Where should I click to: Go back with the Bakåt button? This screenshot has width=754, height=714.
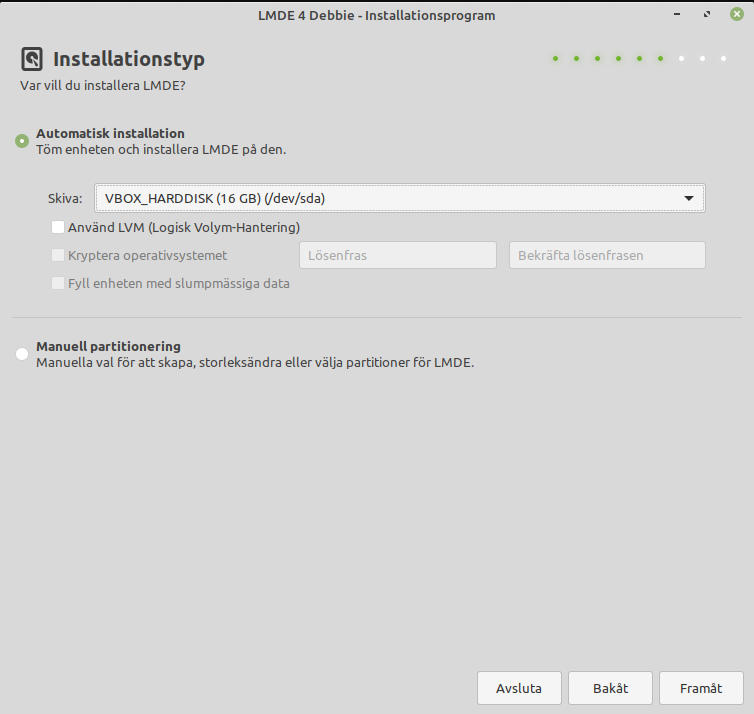[610, 688]
